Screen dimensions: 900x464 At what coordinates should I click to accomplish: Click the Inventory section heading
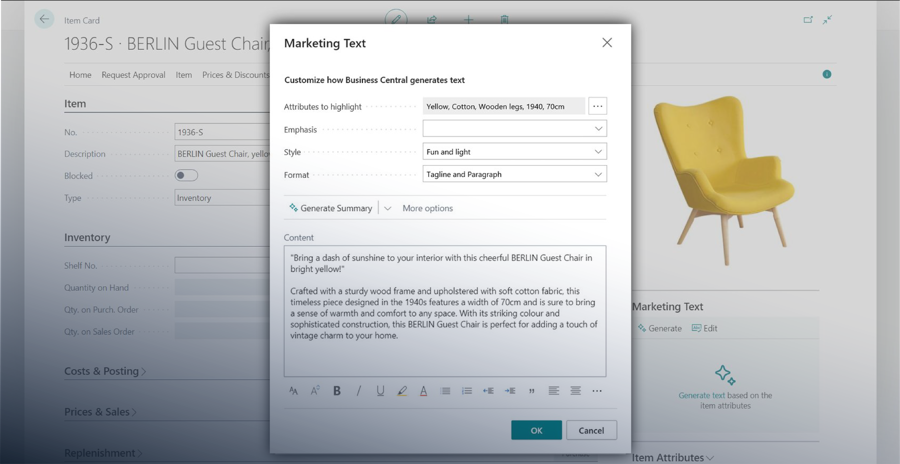(87, 237)
